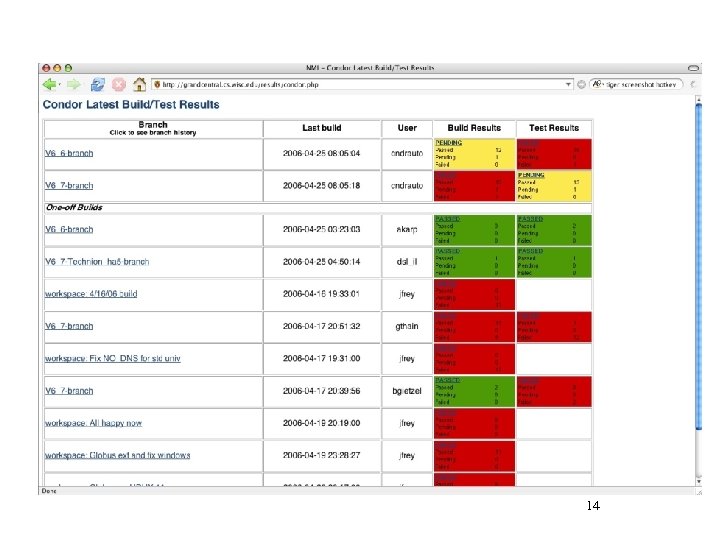This screenshot has height=540, width=720.
Task: Click the red build result in gthain's row
Action: click(474, 327)
